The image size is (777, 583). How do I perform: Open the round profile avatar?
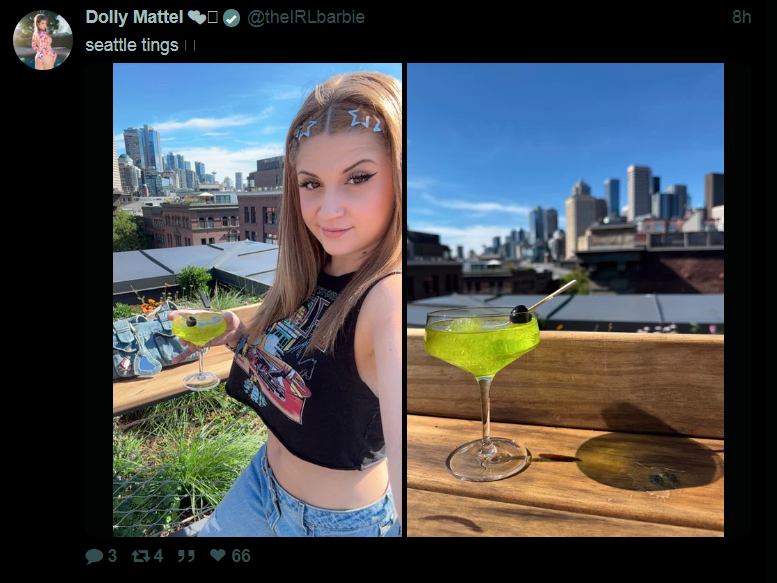(43, 40)
